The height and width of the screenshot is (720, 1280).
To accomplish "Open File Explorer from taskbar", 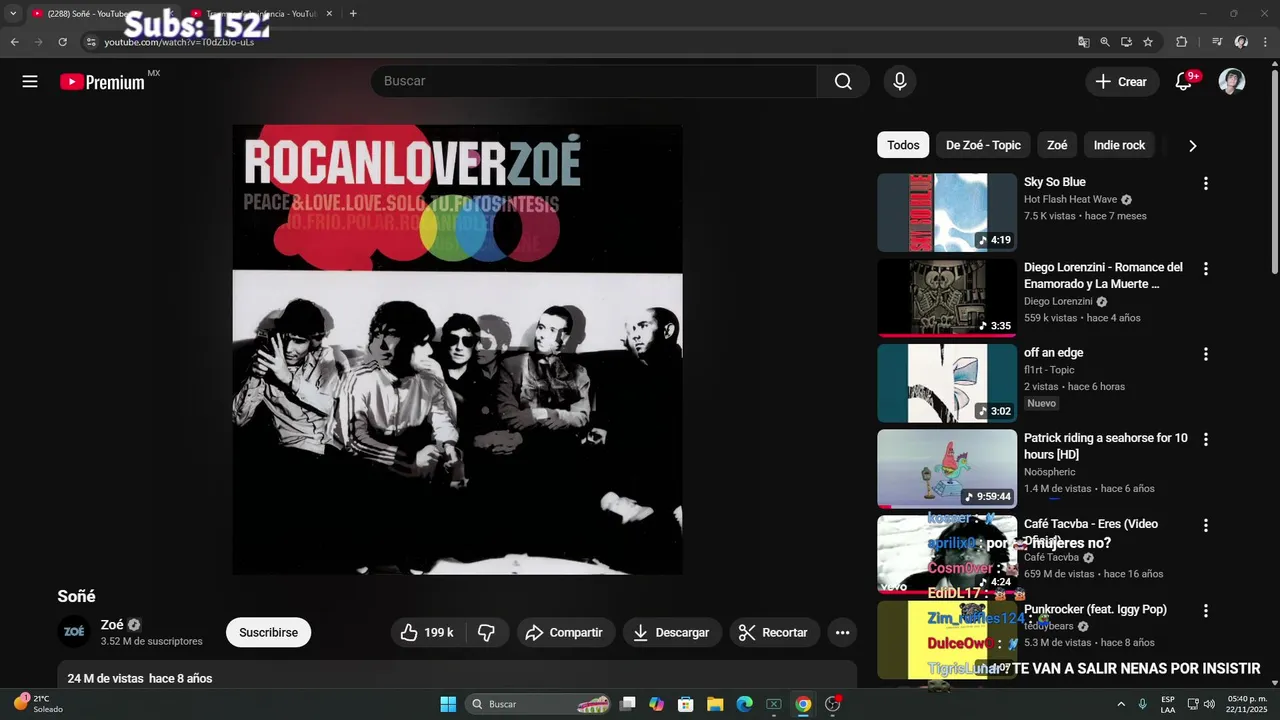I will tap(715, 704).
